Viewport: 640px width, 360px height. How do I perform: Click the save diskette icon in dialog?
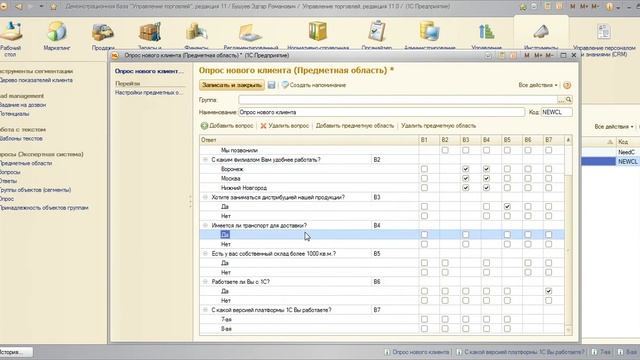click(x=271, y=85)
